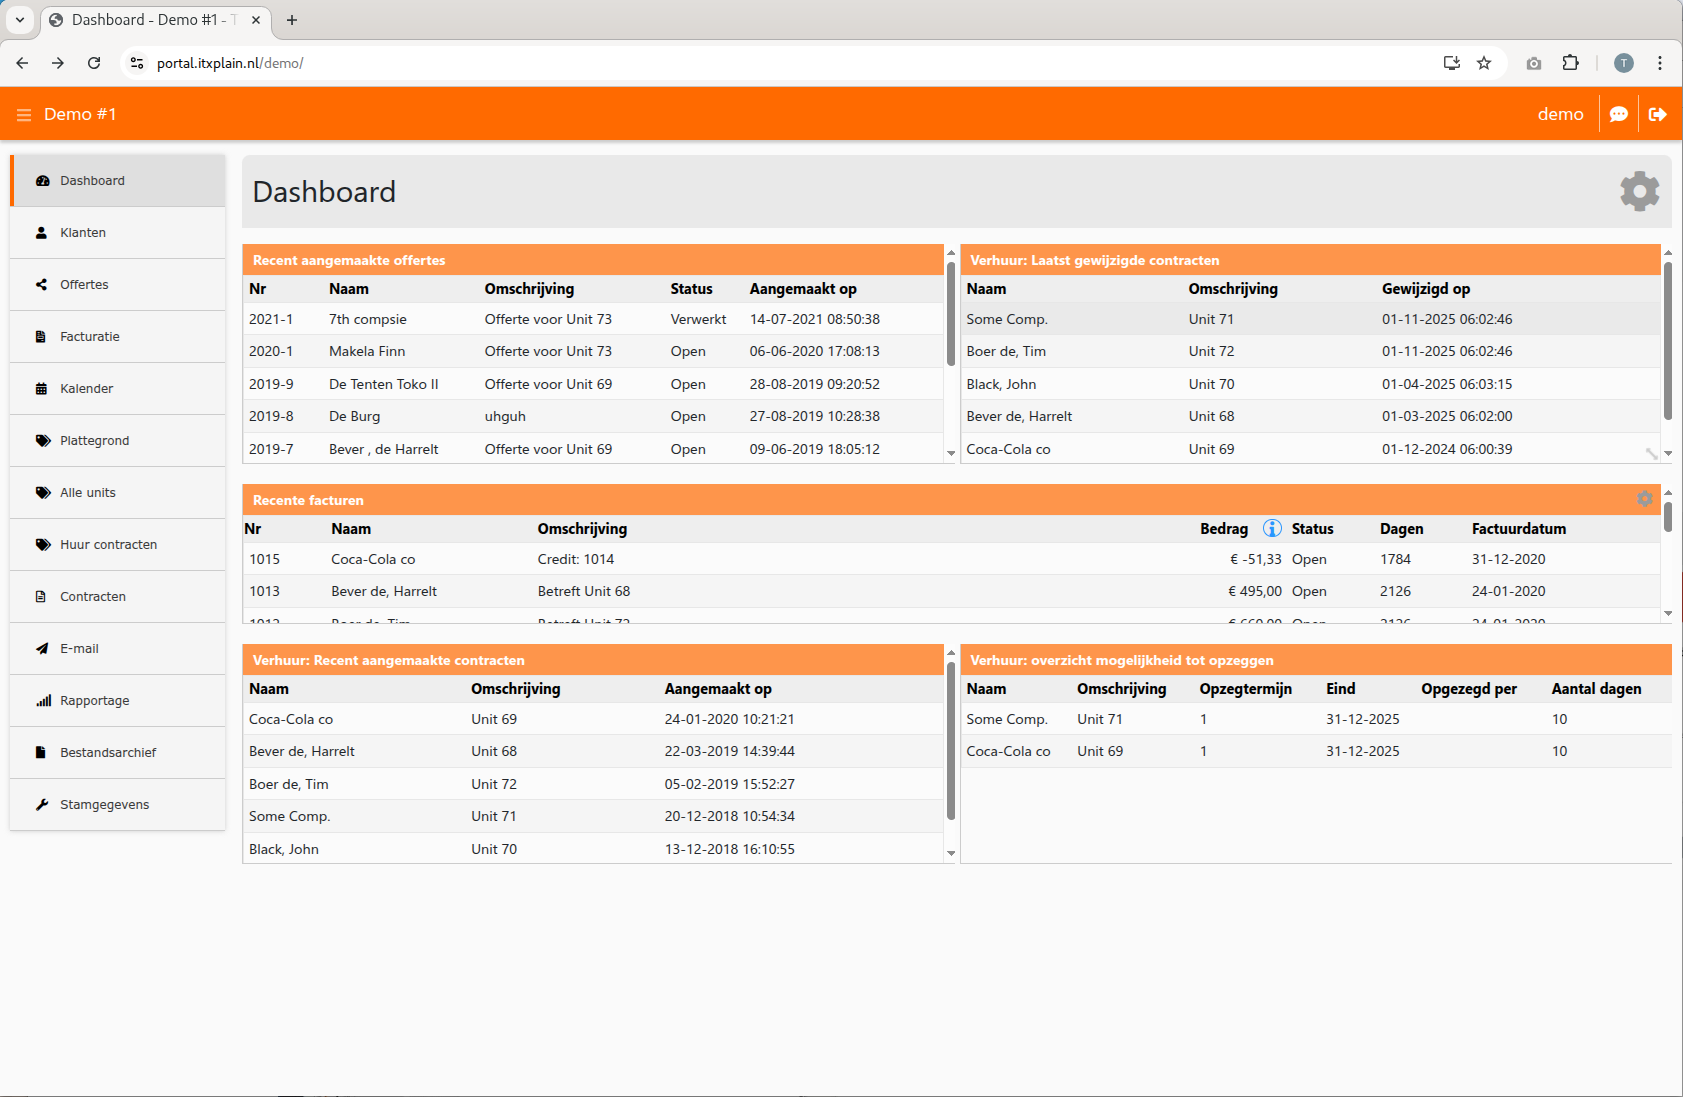1683x1097 pixels.
Task: Open the browser extensions puzzle icon
Action: [x=1570, y=63]
